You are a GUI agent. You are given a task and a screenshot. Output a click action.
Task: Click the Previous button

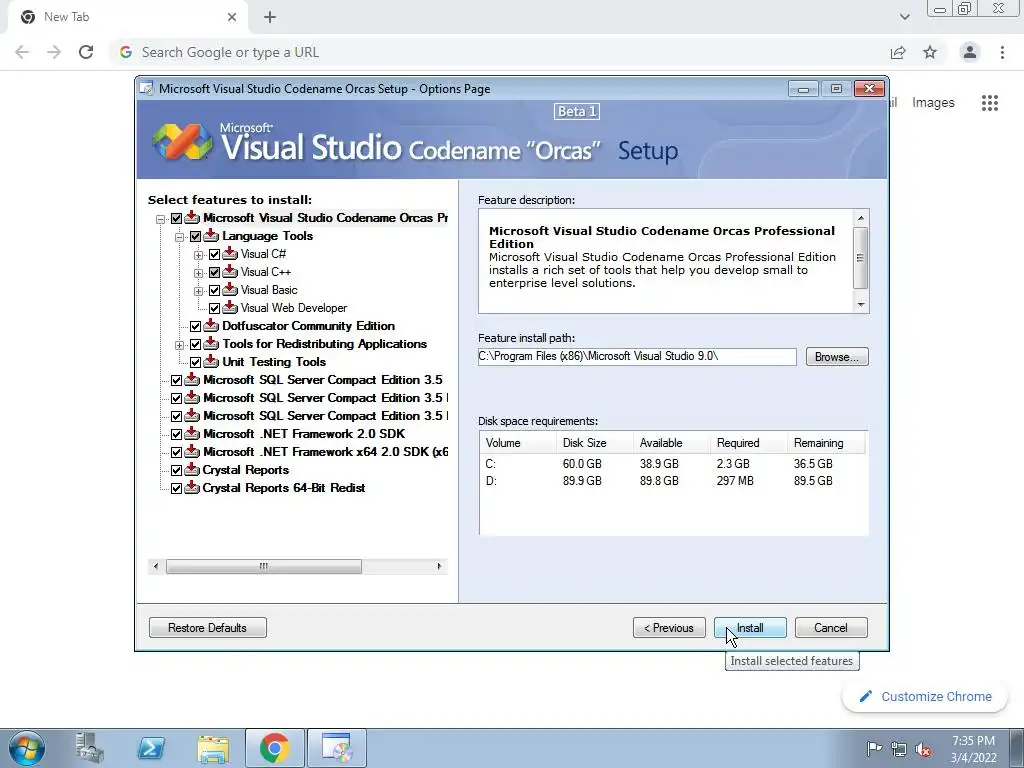coord(669,628)
